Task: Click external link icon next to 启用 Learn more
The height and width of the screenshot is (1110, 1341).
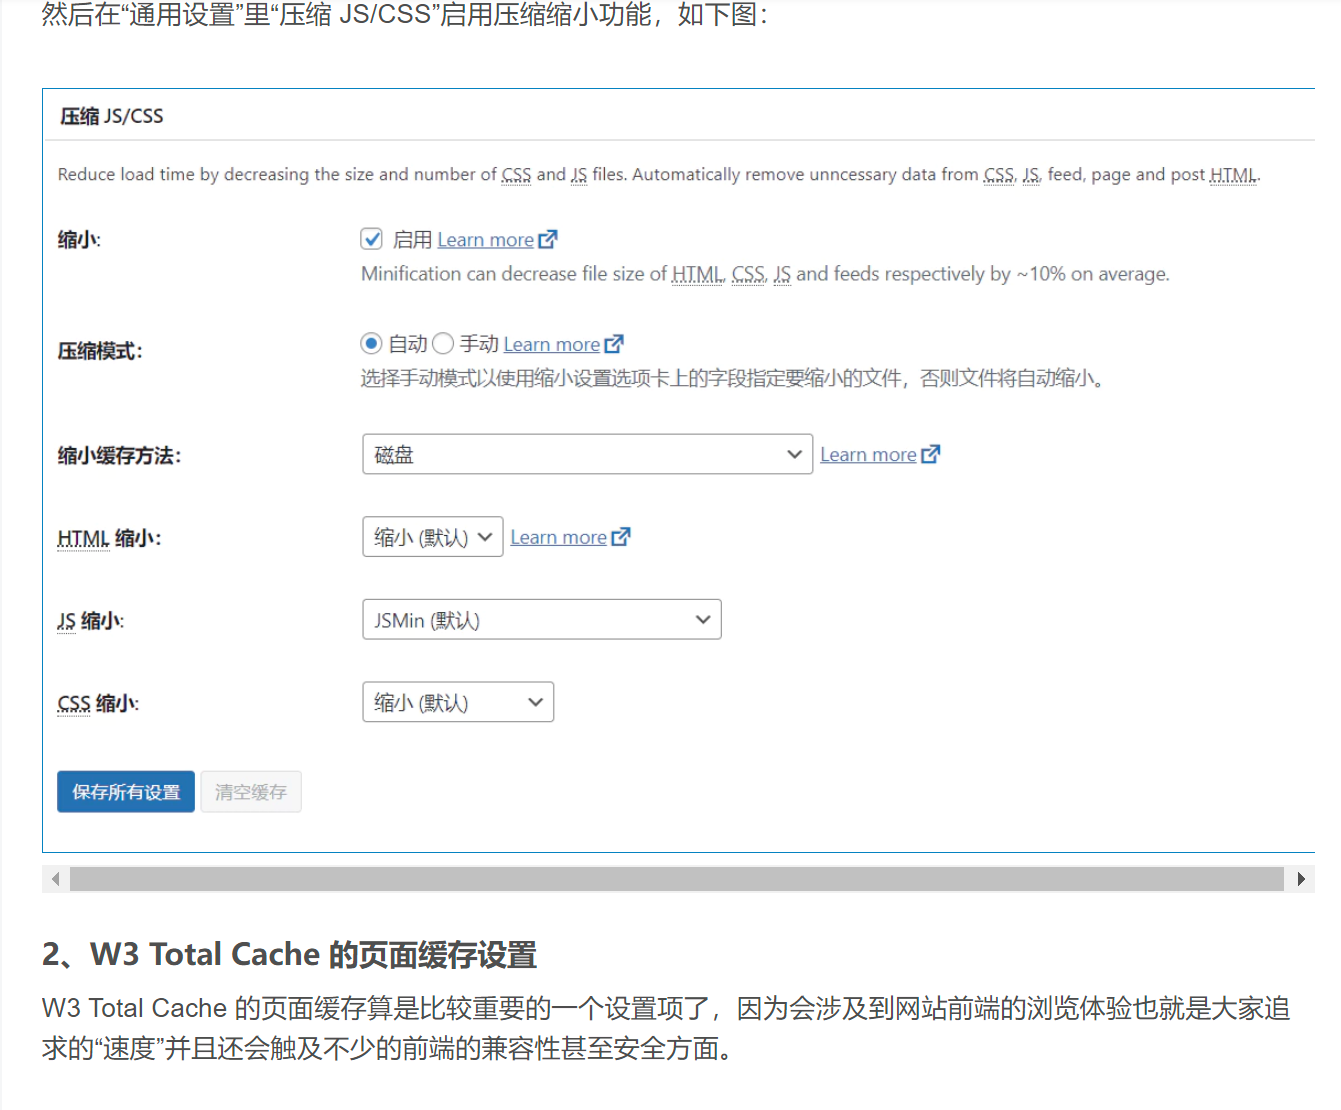Action: (x=548, y=240)
